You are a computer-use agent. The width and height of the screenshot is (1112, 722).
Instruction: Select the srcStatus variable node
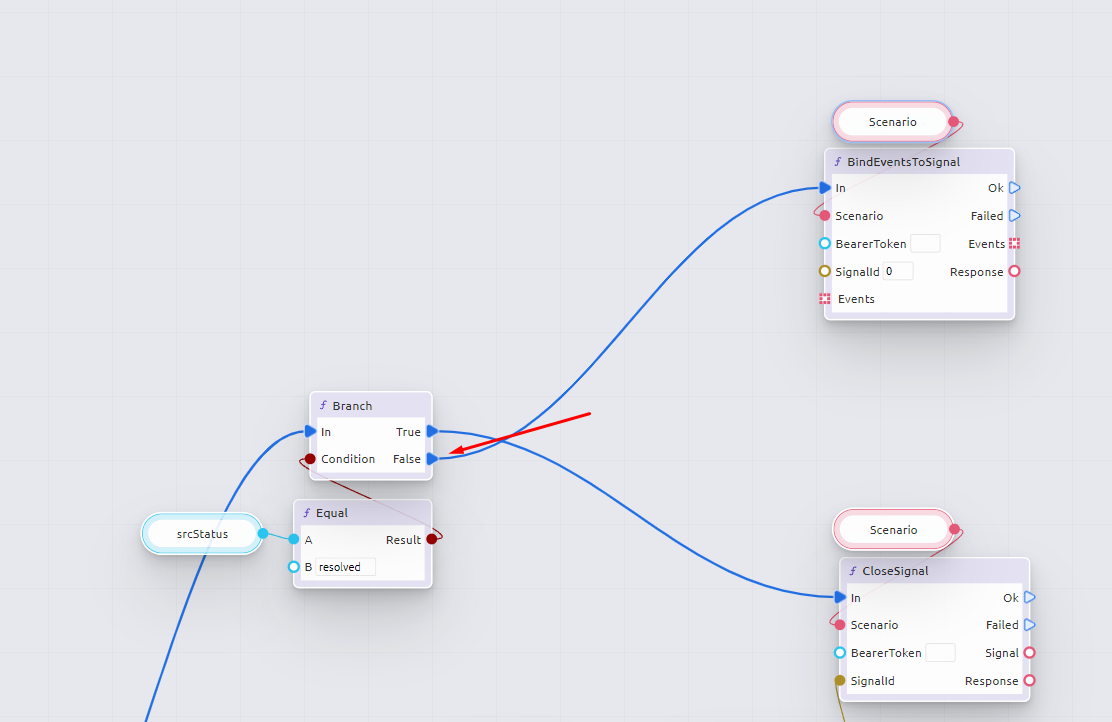pos(202,534)
